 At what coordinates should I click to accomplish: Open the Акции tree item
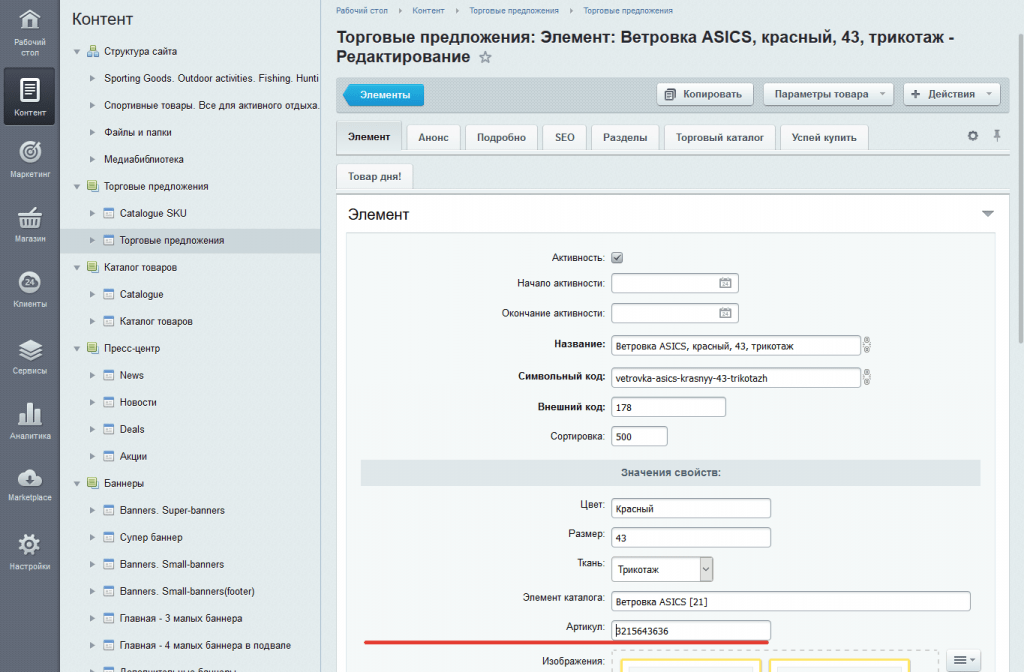pos(133,456)
